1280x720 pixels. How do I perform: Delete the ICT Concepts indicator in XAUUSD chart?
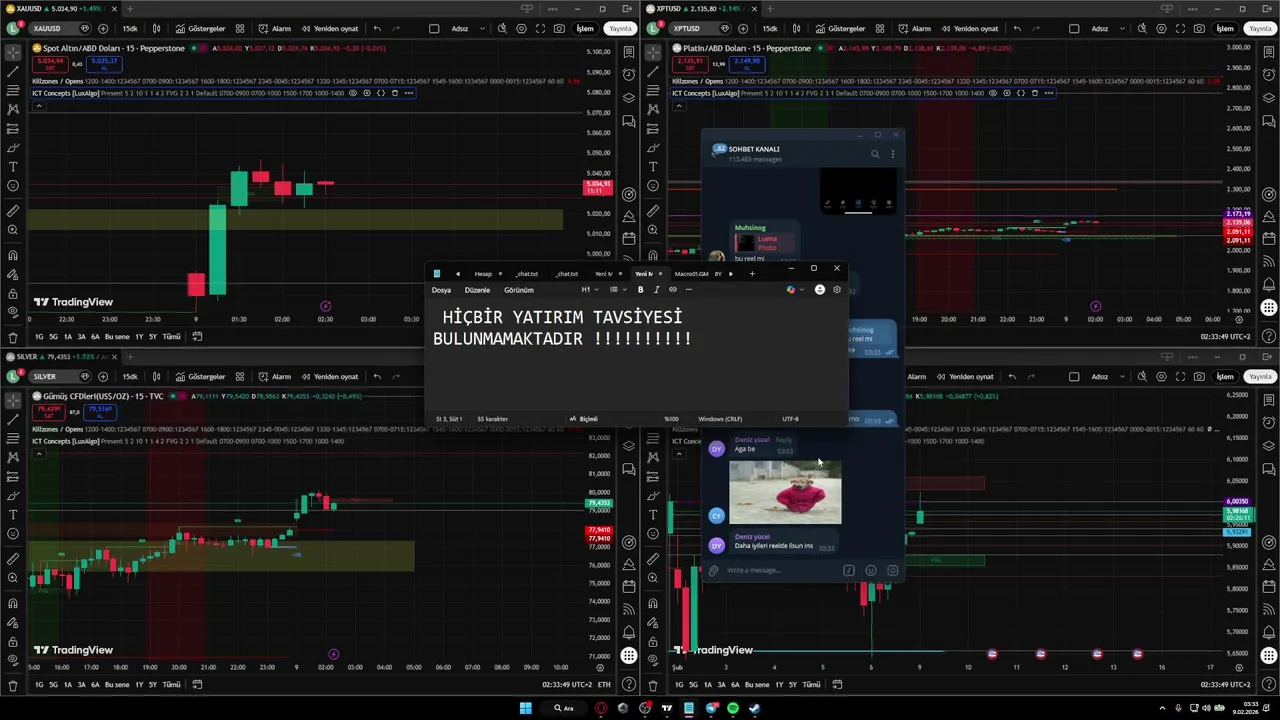(395, 93)
